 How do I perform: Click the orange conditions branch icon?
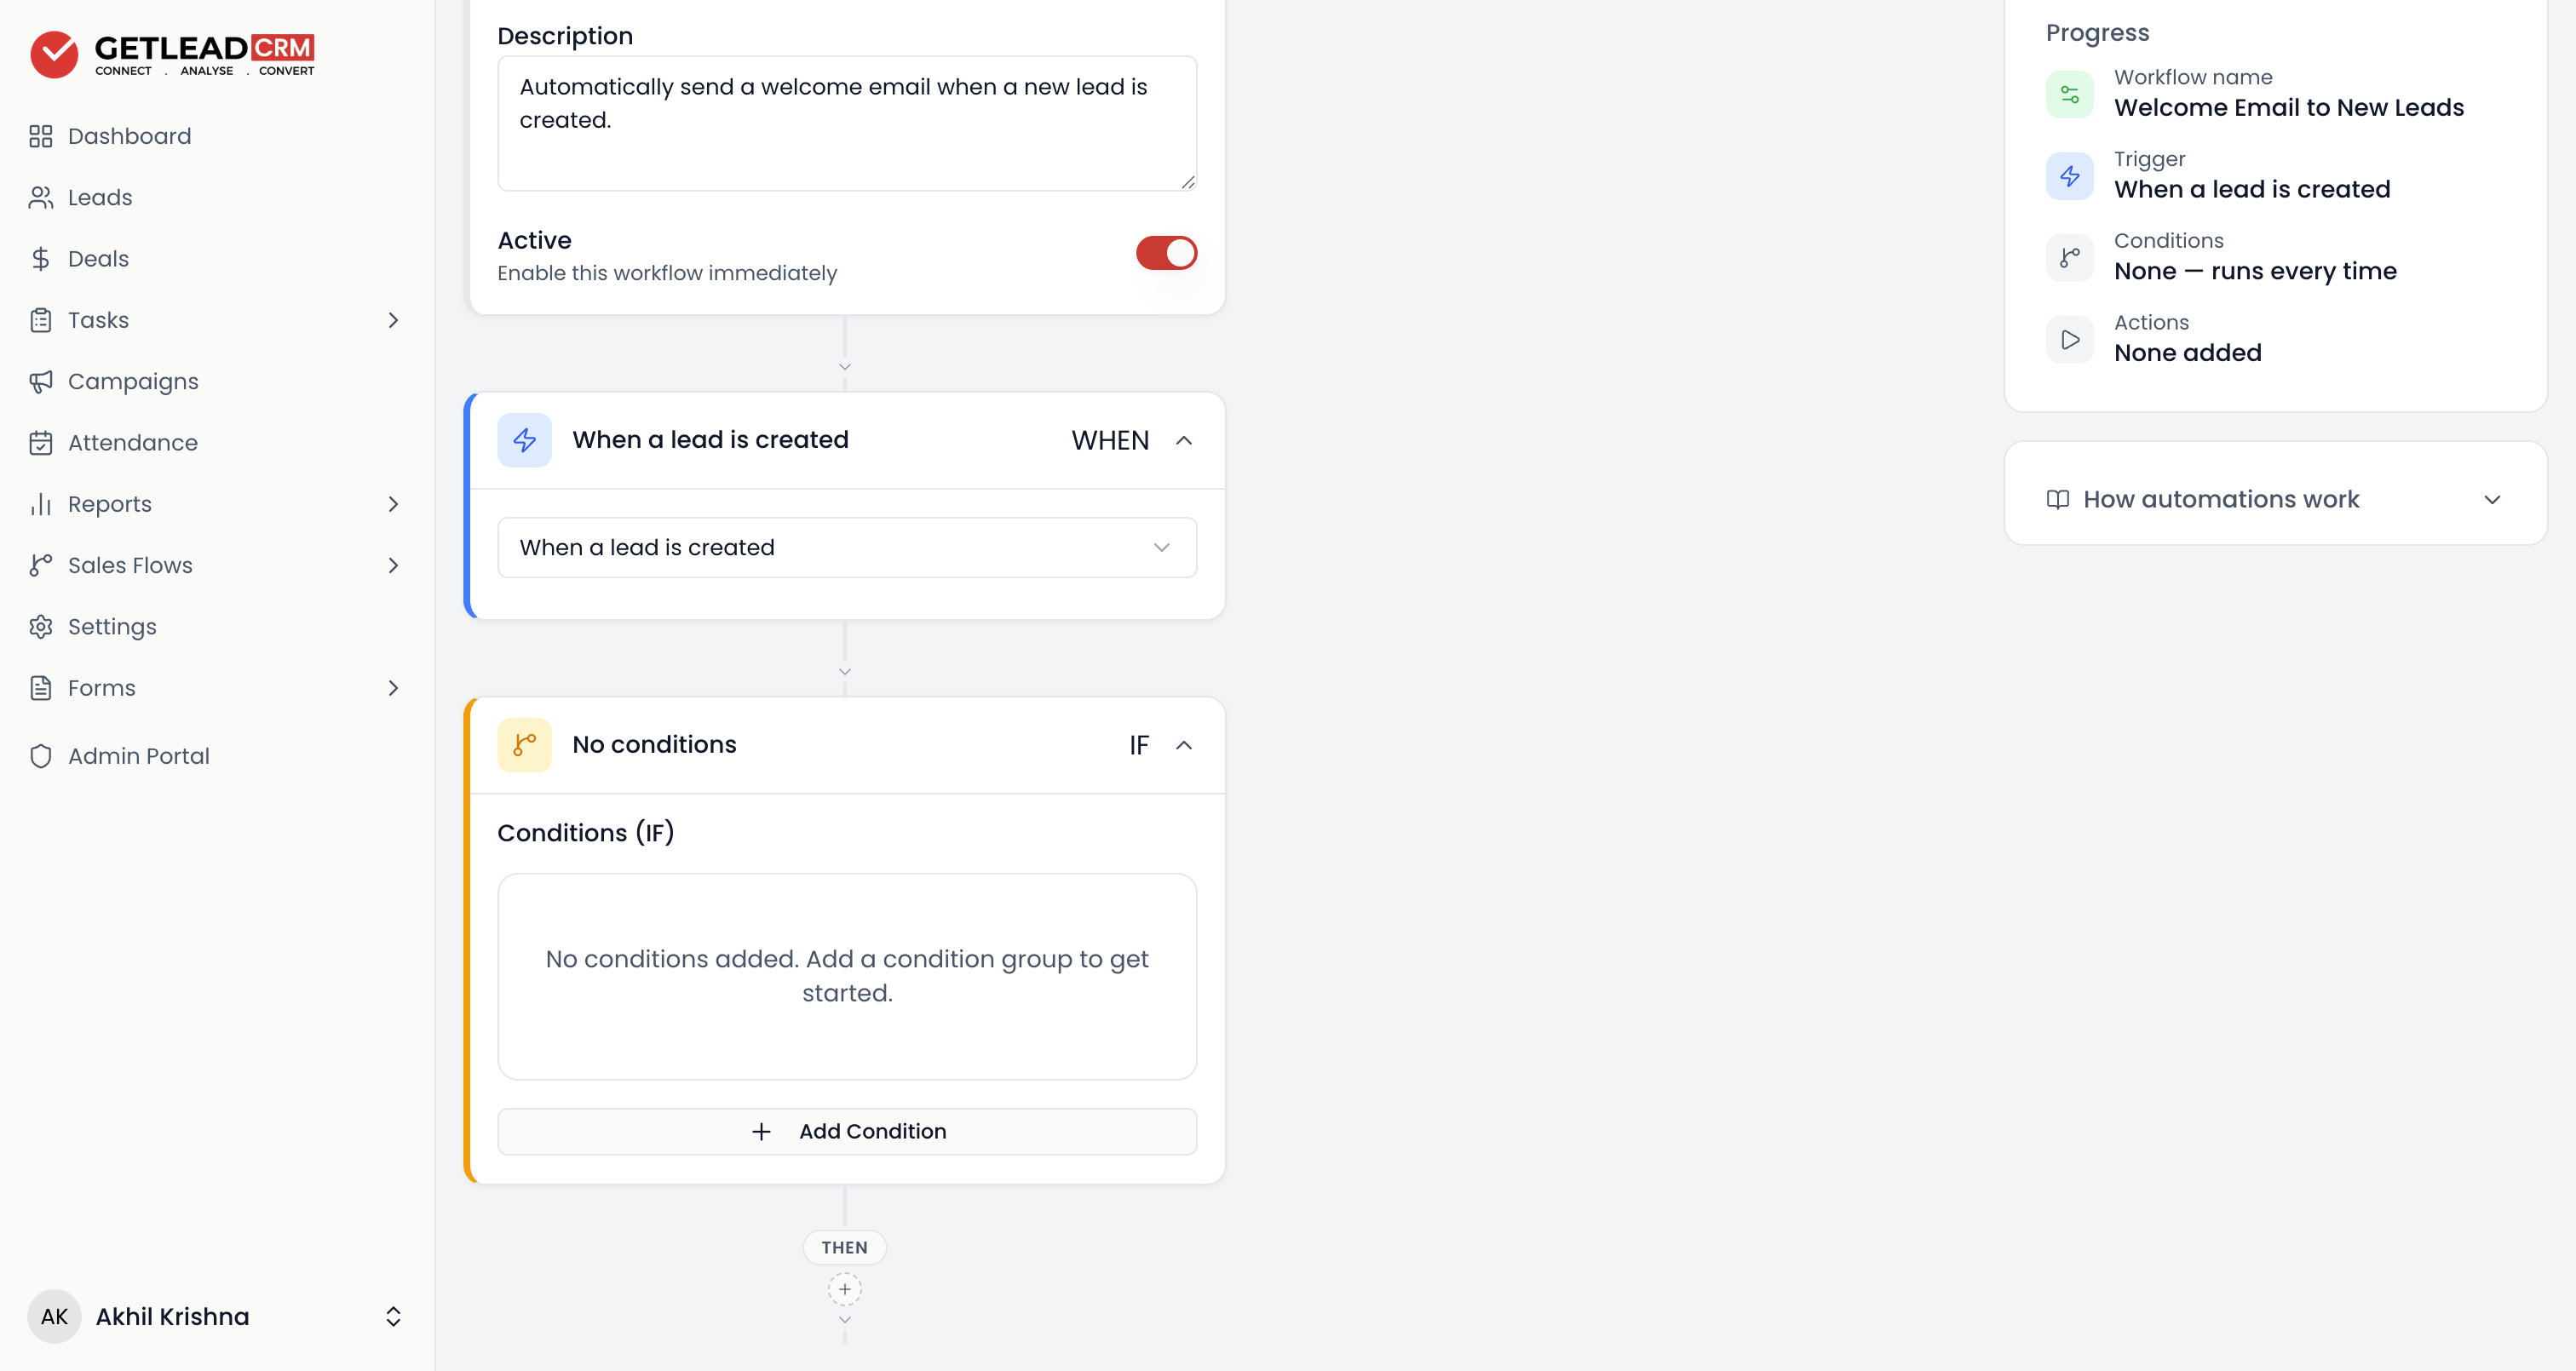click(x=524, y=745)
